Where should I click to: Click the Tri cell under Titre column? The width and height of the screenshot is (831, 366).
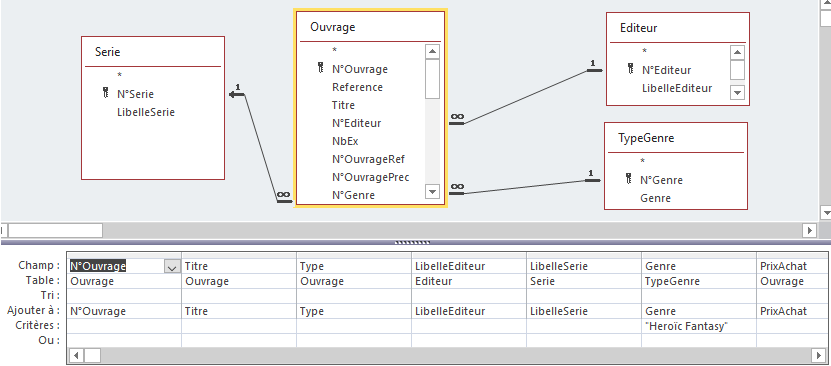click(238, 296)
